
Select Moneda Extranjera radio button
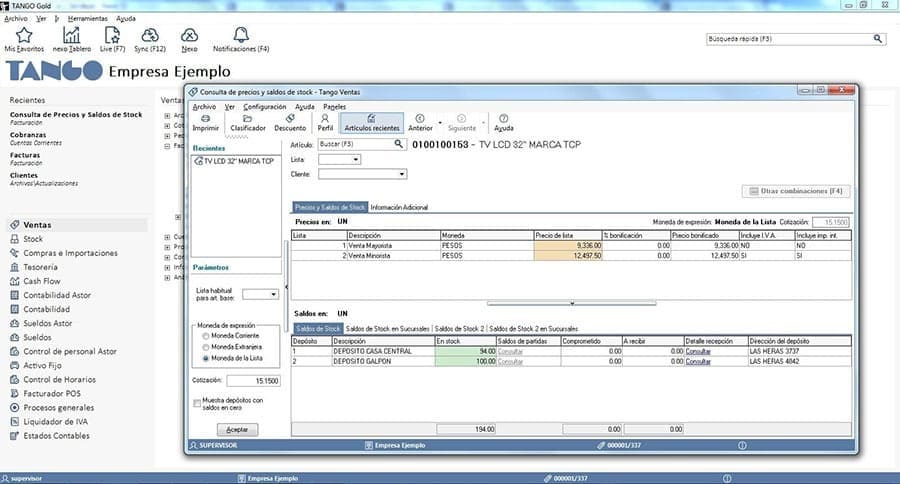click(205, 347)
